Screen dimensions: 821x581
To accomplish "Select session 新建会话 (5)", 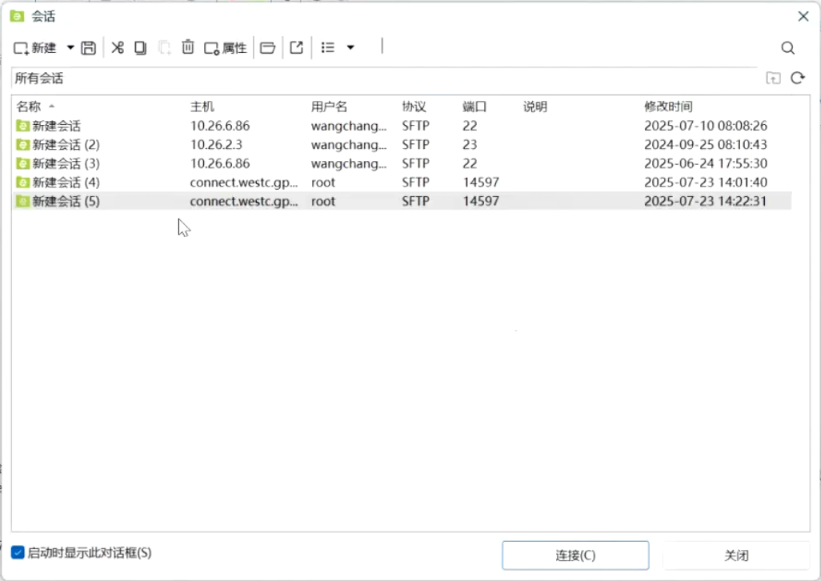I will click(x=402, y=201).
